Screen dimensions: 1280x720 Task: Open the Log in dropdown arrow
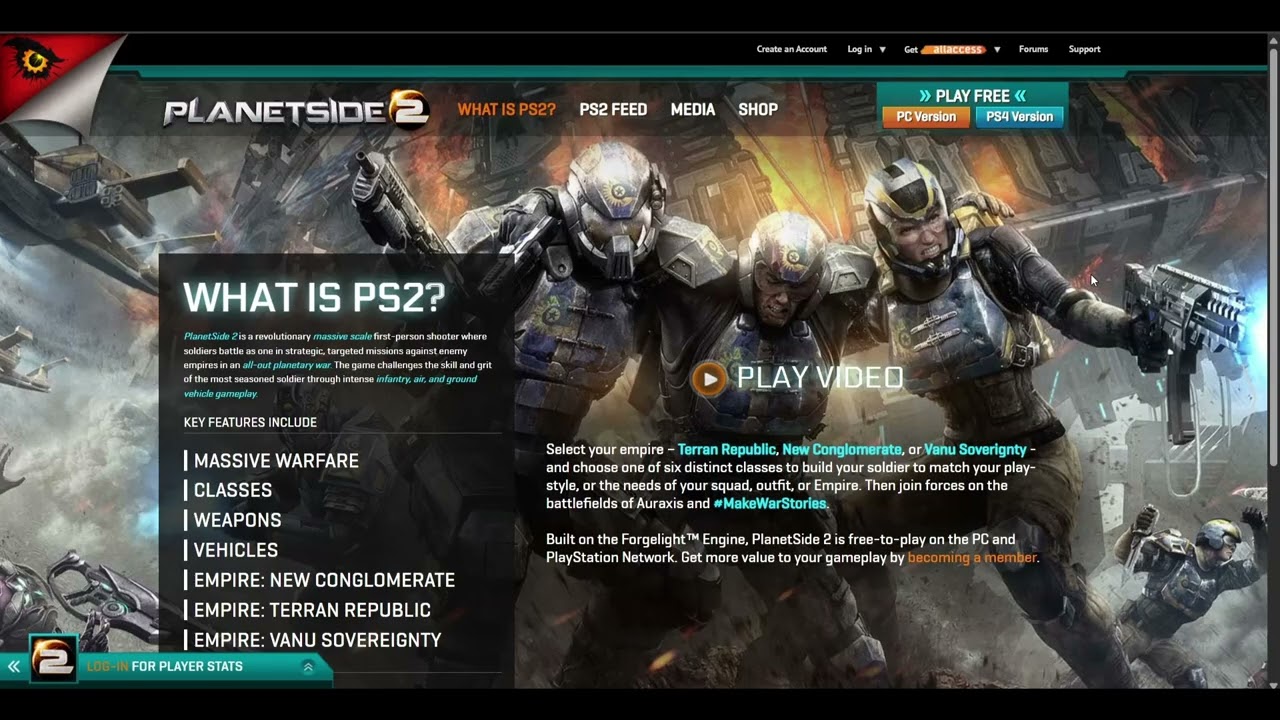pos(882,49)
